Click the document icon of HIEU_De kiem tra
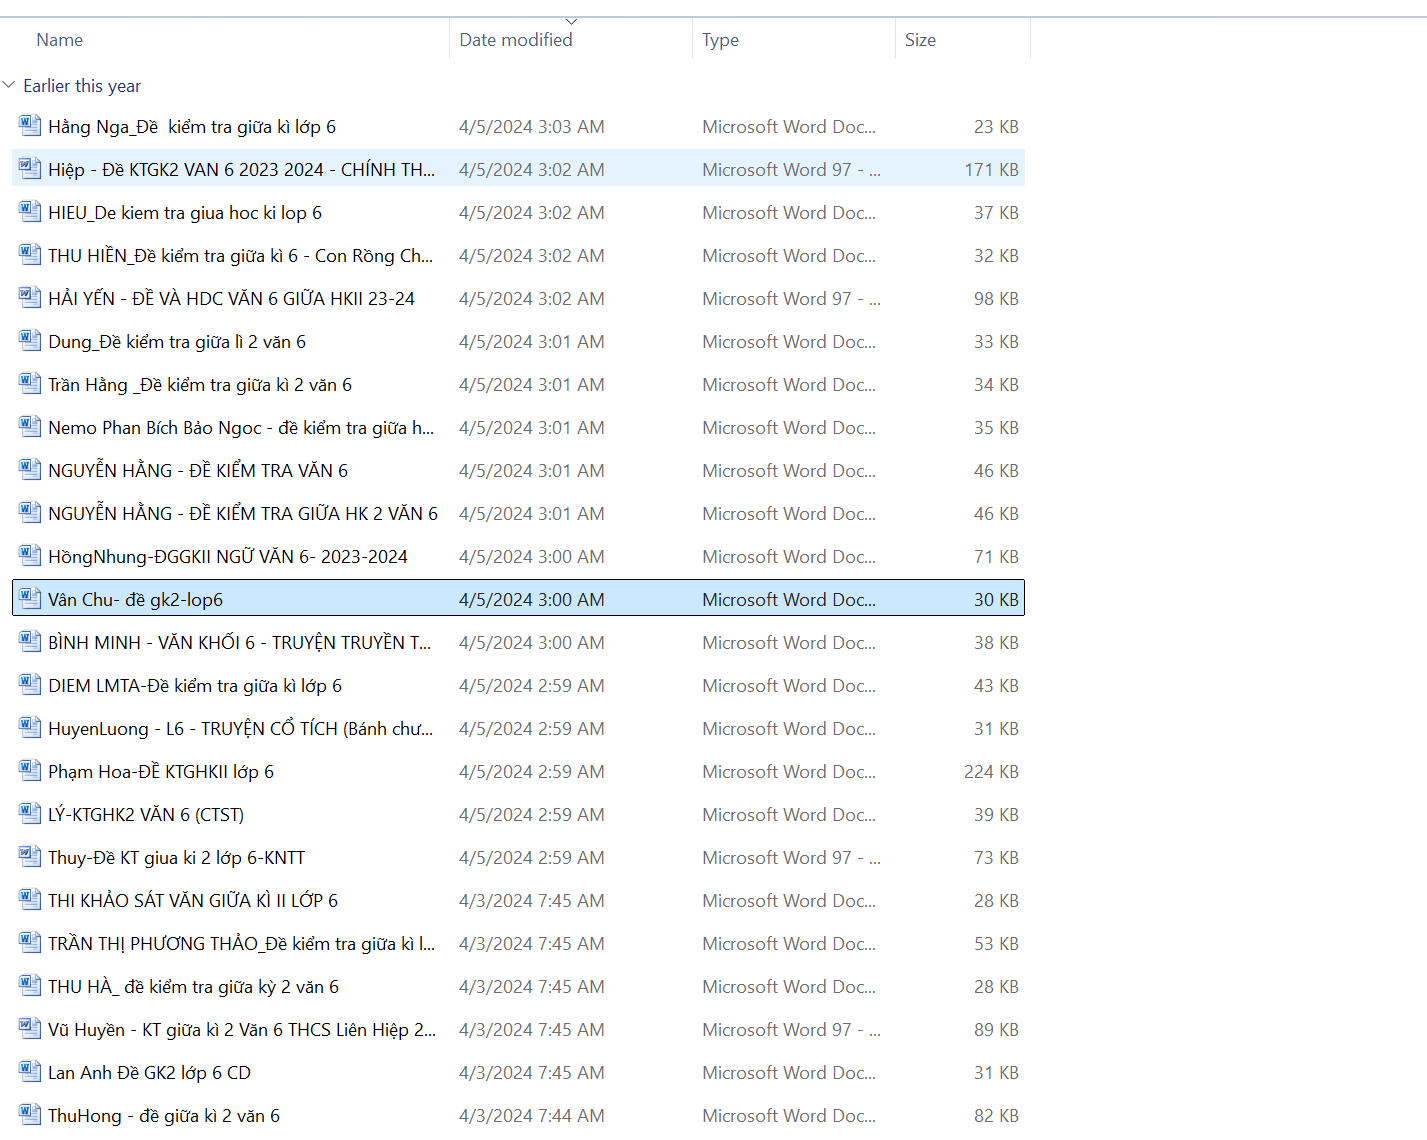1427x1140 pixels. 30,212
